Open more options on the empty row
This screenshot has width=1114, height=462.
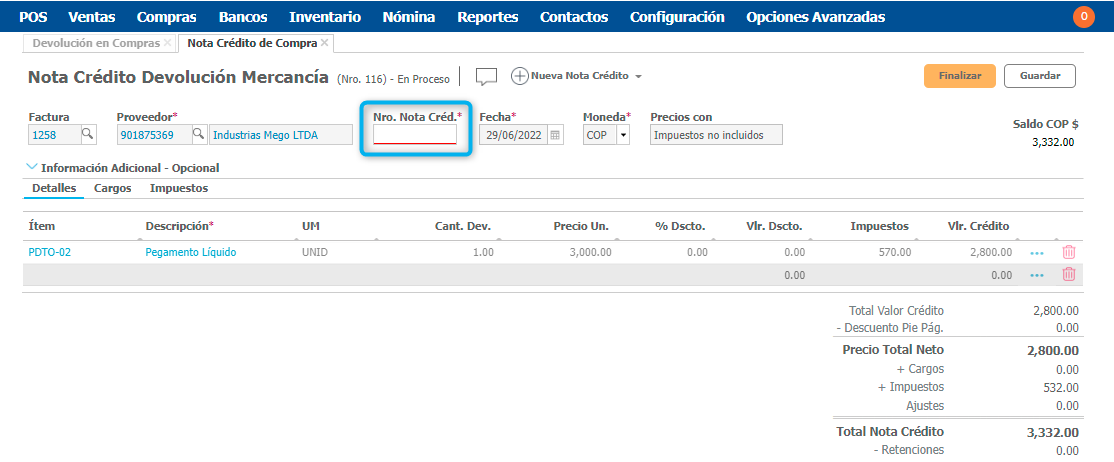(1036, 275)
